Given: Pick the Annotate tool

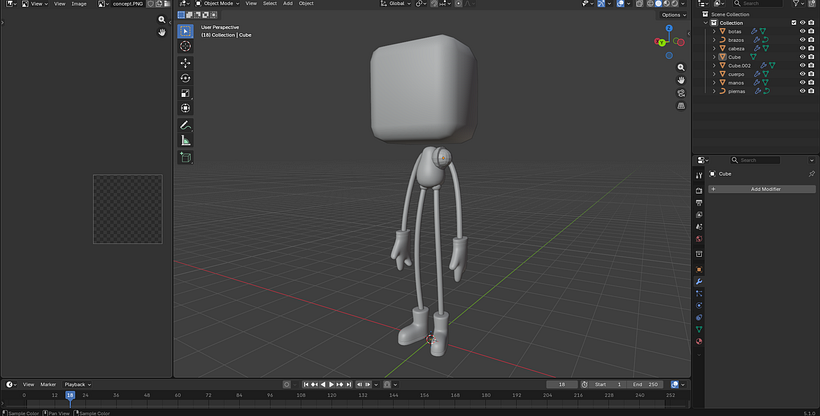Looking at the screenshot, I should tap(185, 125).
